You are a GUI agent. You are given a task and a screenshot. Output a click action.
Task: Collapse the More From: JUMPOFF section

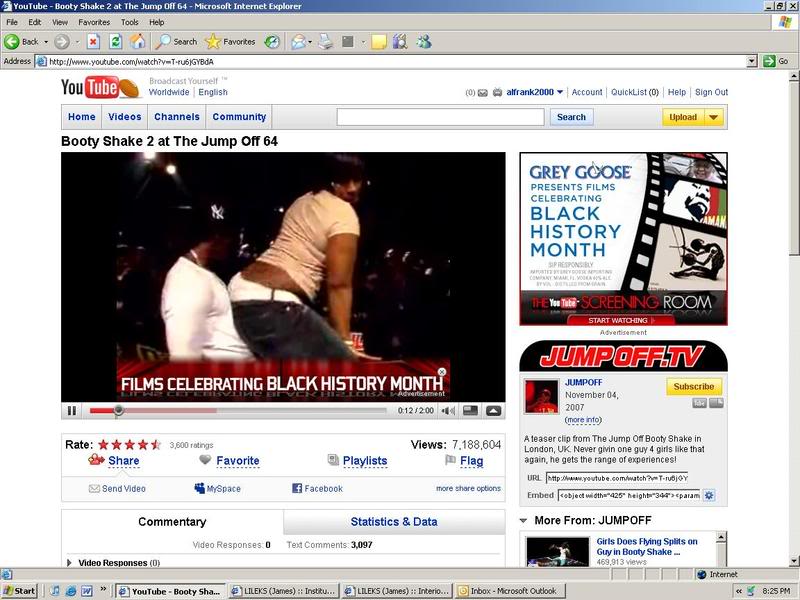click(523, 521)
